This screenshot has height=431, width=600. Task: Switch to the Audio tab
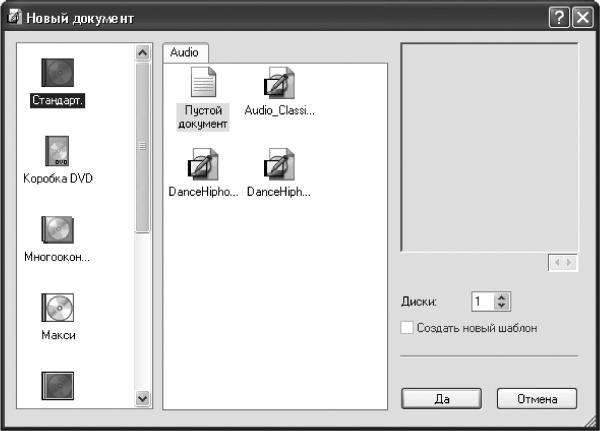pos(185,52)
